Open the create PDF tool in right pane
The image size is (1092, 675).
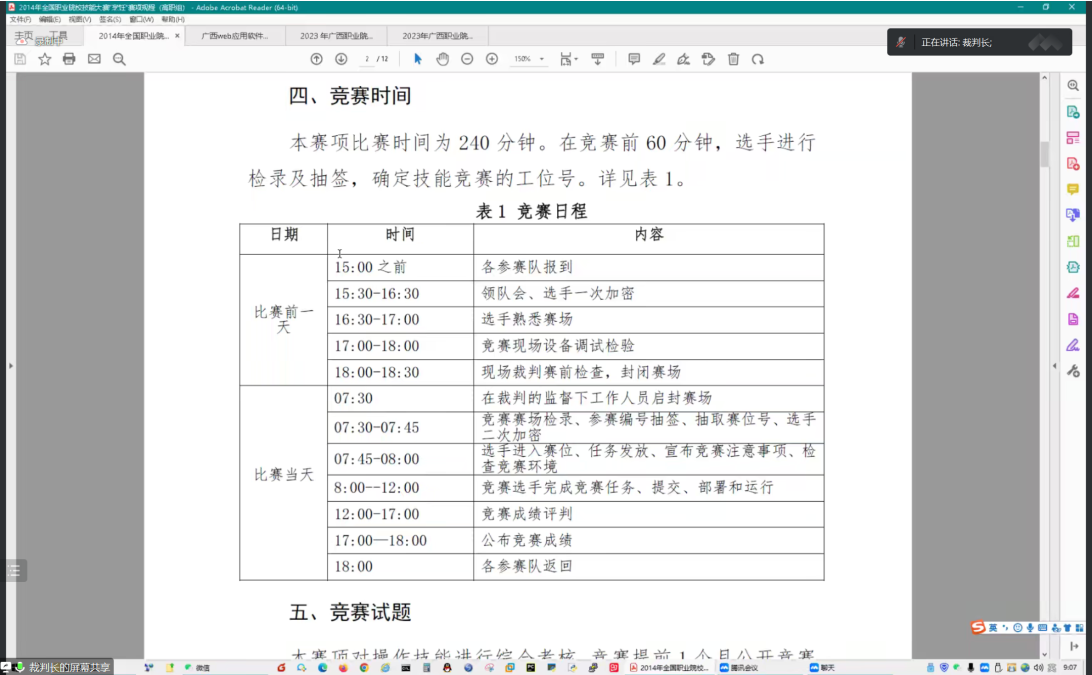[x=1072, y=164]
